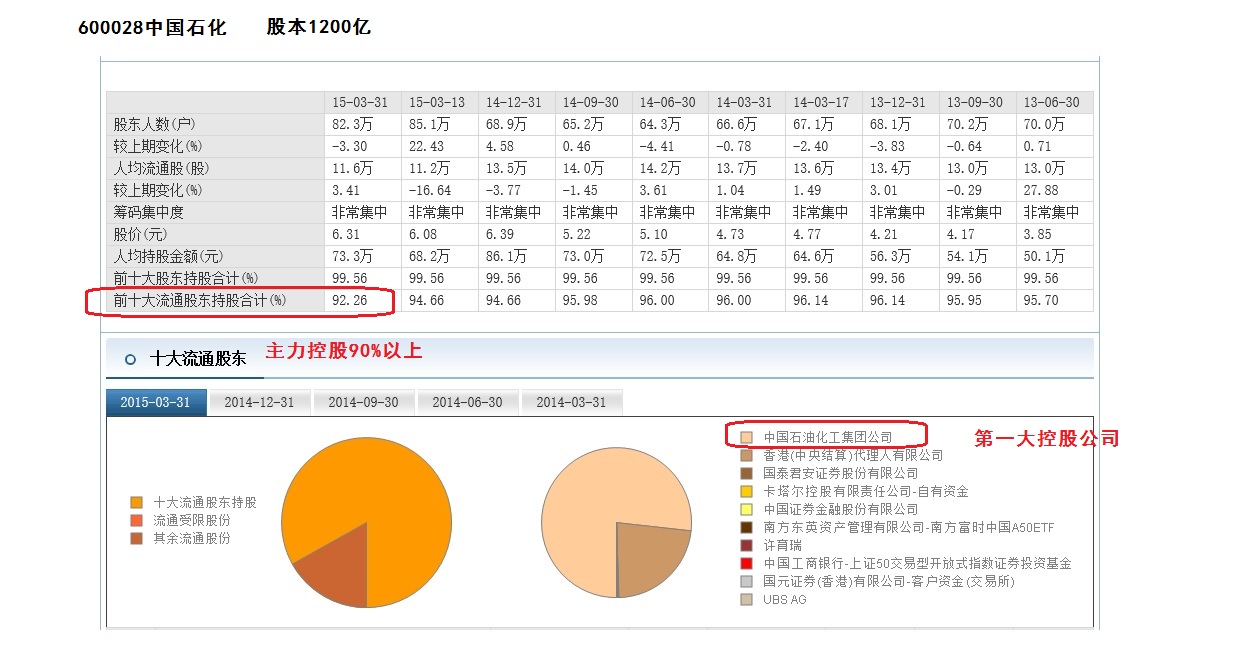Click the 13-06-30 column header
The image size is (1257, 659).
[x=1055, y=102]
